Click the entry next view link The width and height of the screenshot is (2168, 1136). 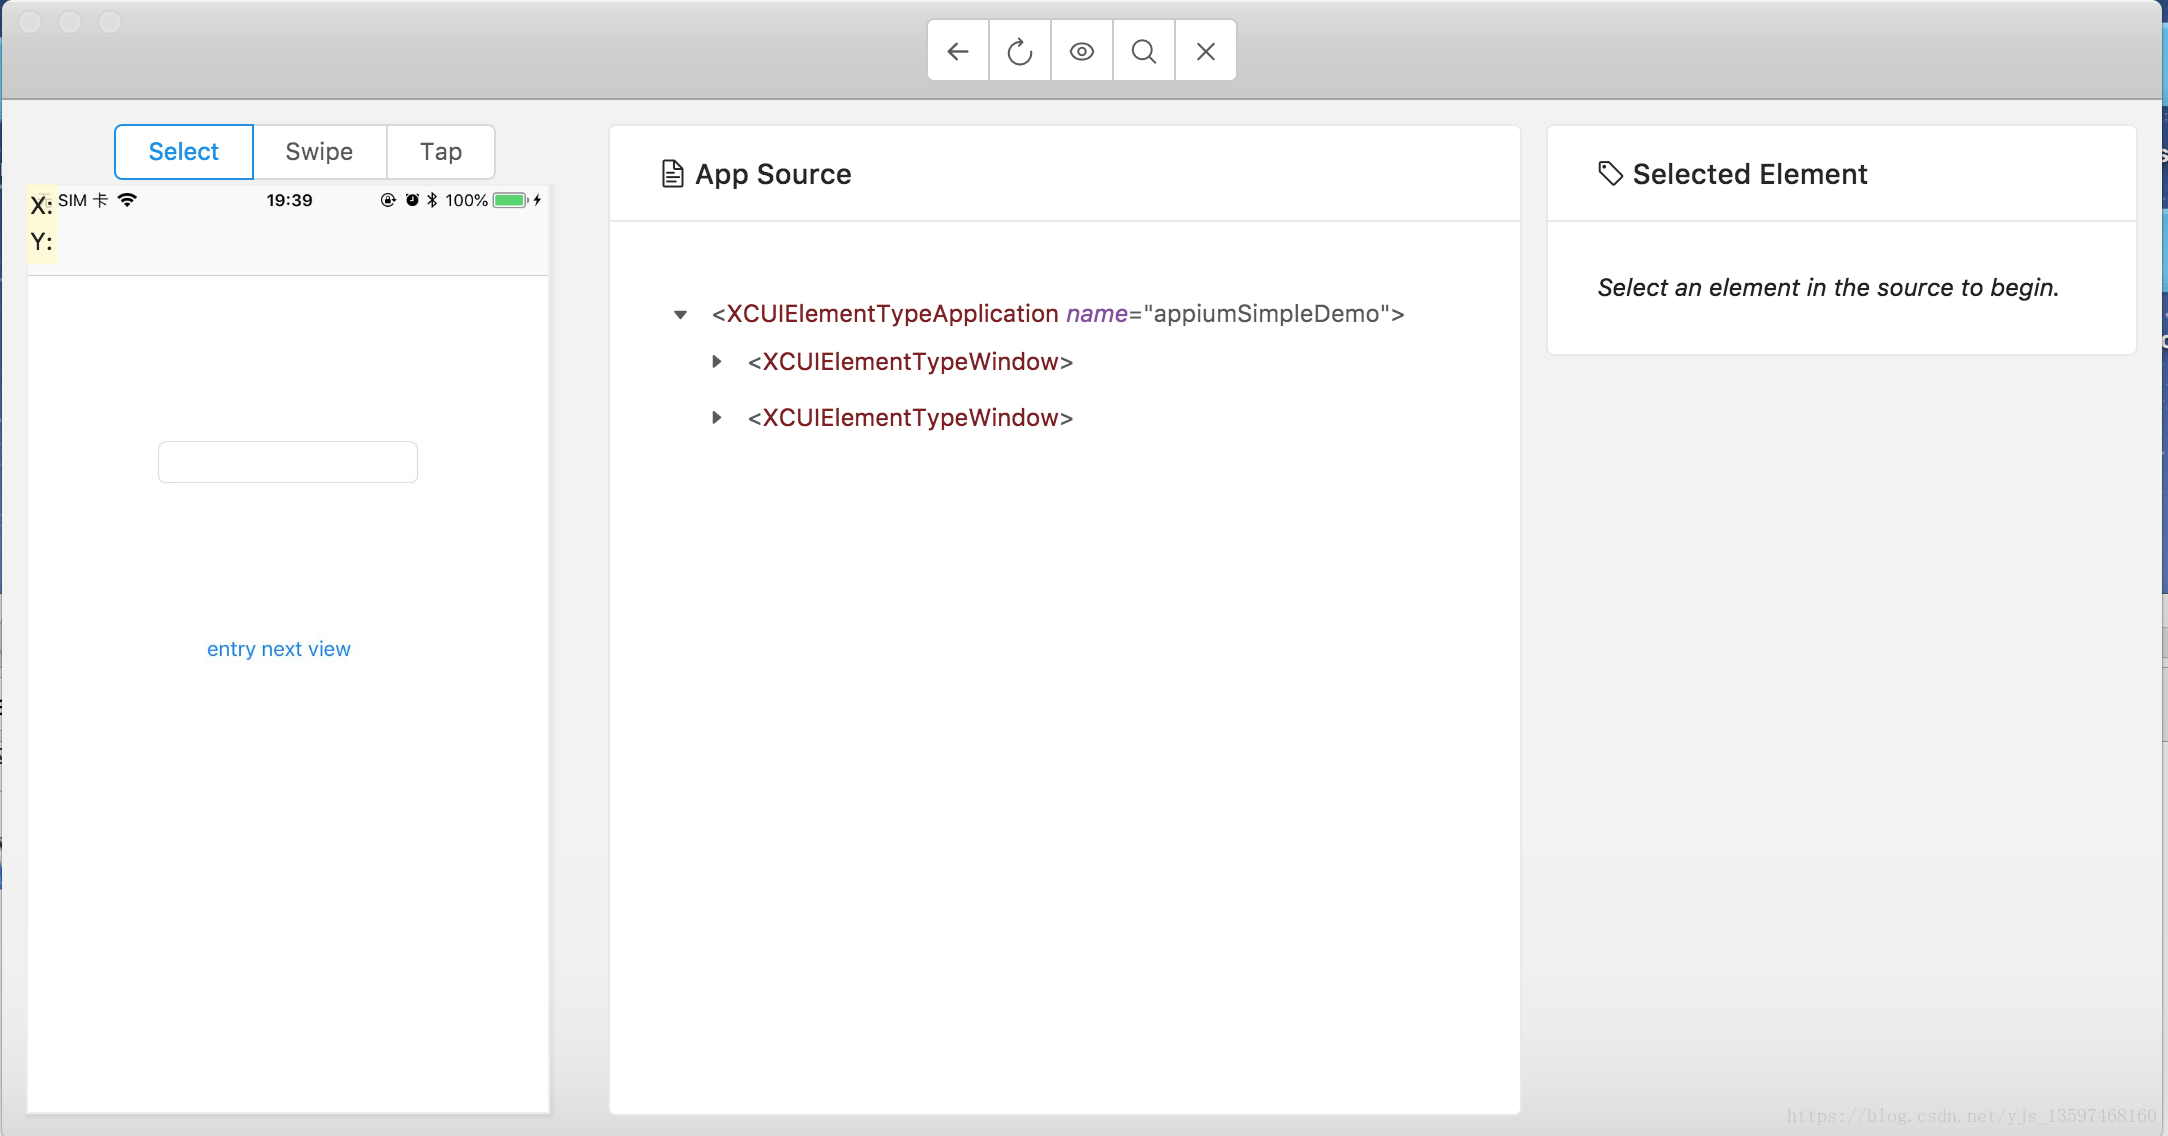278,648
